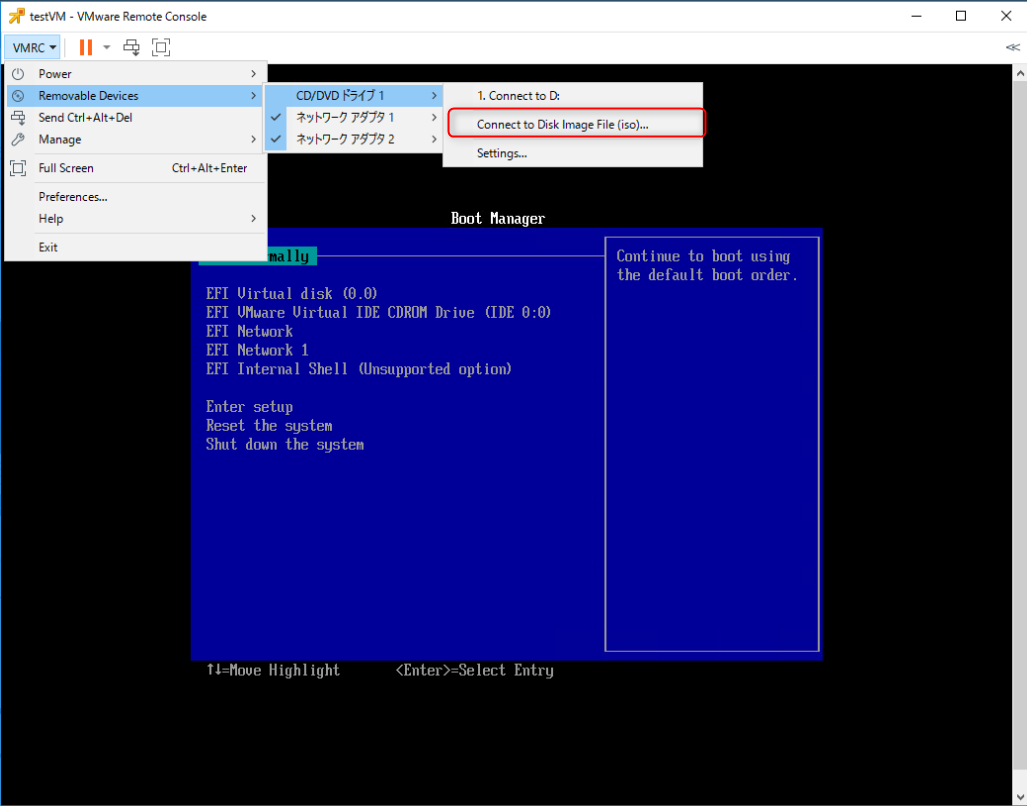Open the power options dropdown arrow
Viewport: 1027px width, 806px height.
pos(107,47)
